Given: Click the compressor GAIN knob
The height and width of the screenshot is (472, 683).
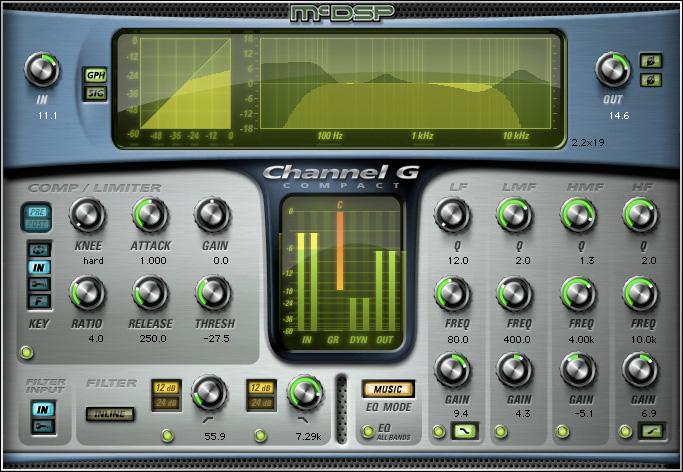Looking at the screenshot, I should click(212, 215).
